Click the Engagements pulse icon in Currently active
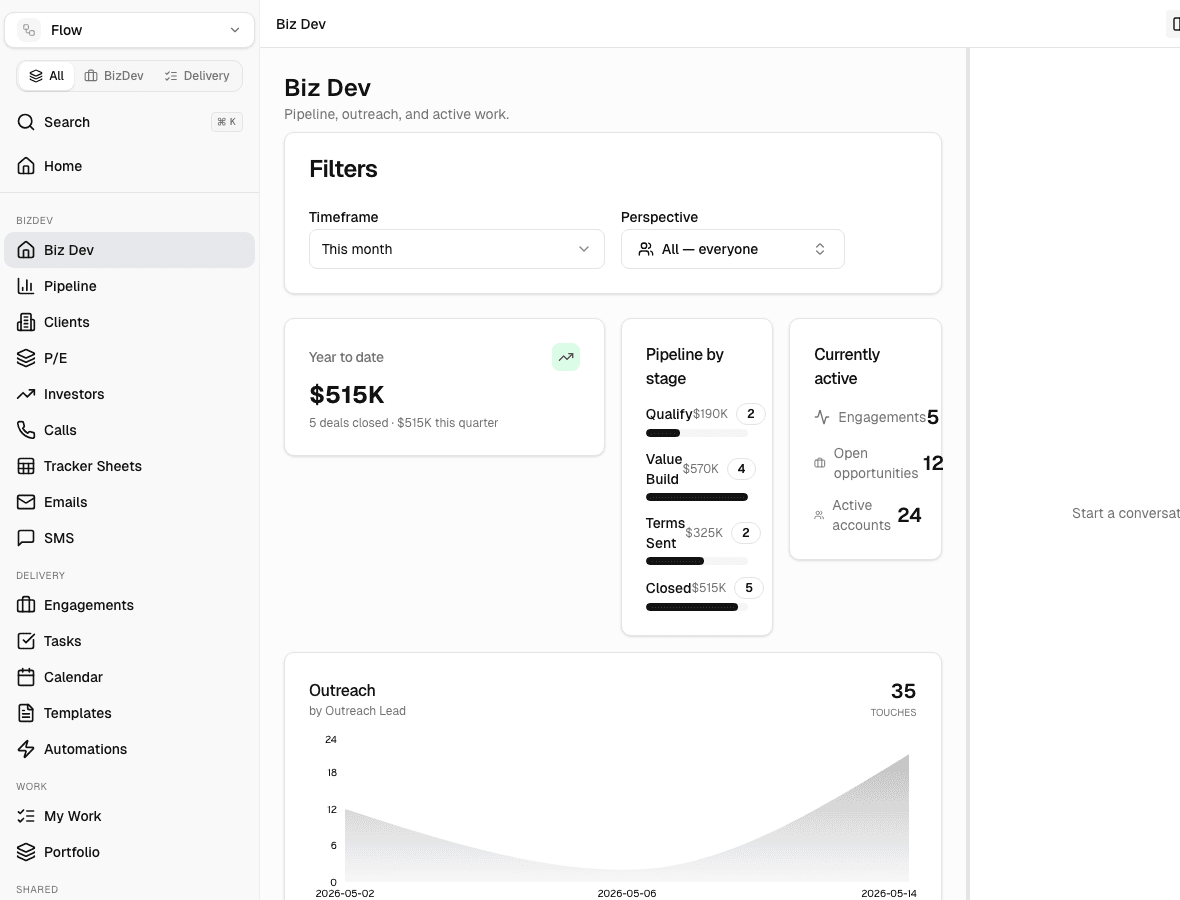This screenshot has width=1180, height=900. tap(822, 417)
